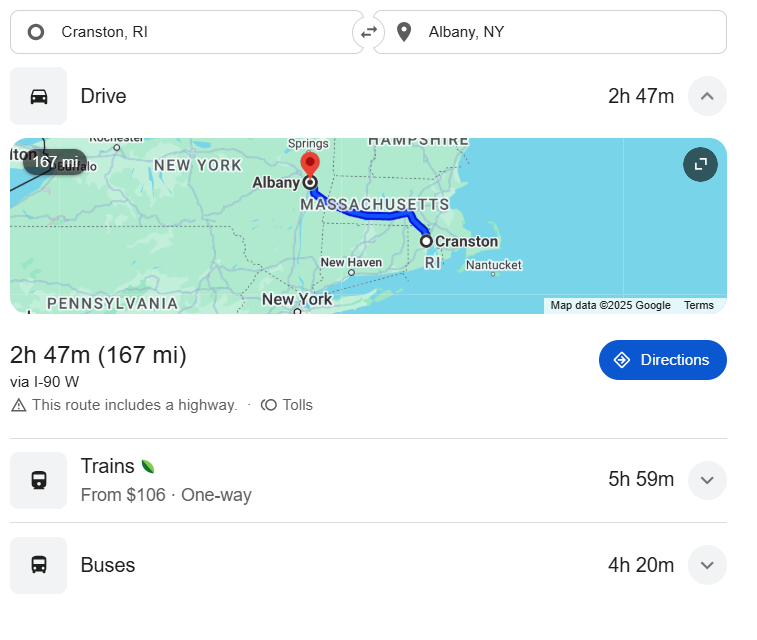Click the red Albany destination pin
757x640 pixels.
coord(310,165)
